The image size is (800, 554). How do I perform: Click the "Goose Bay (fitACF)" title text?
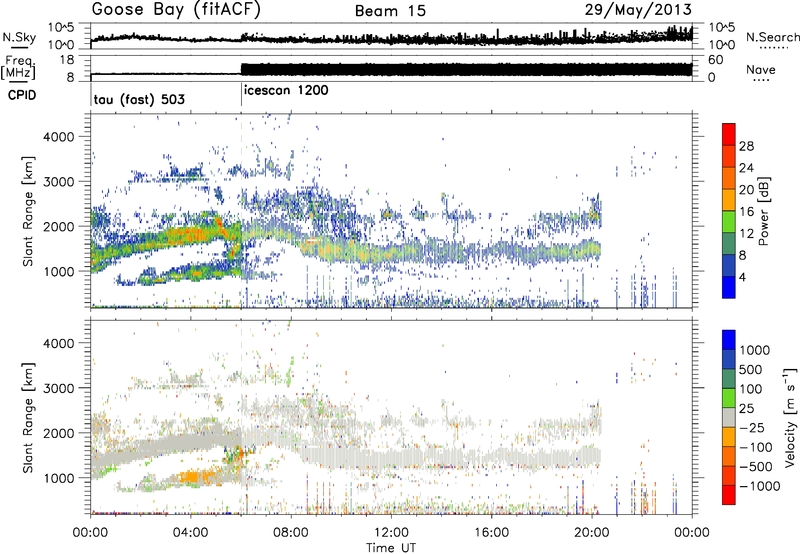tap(176, 10)
